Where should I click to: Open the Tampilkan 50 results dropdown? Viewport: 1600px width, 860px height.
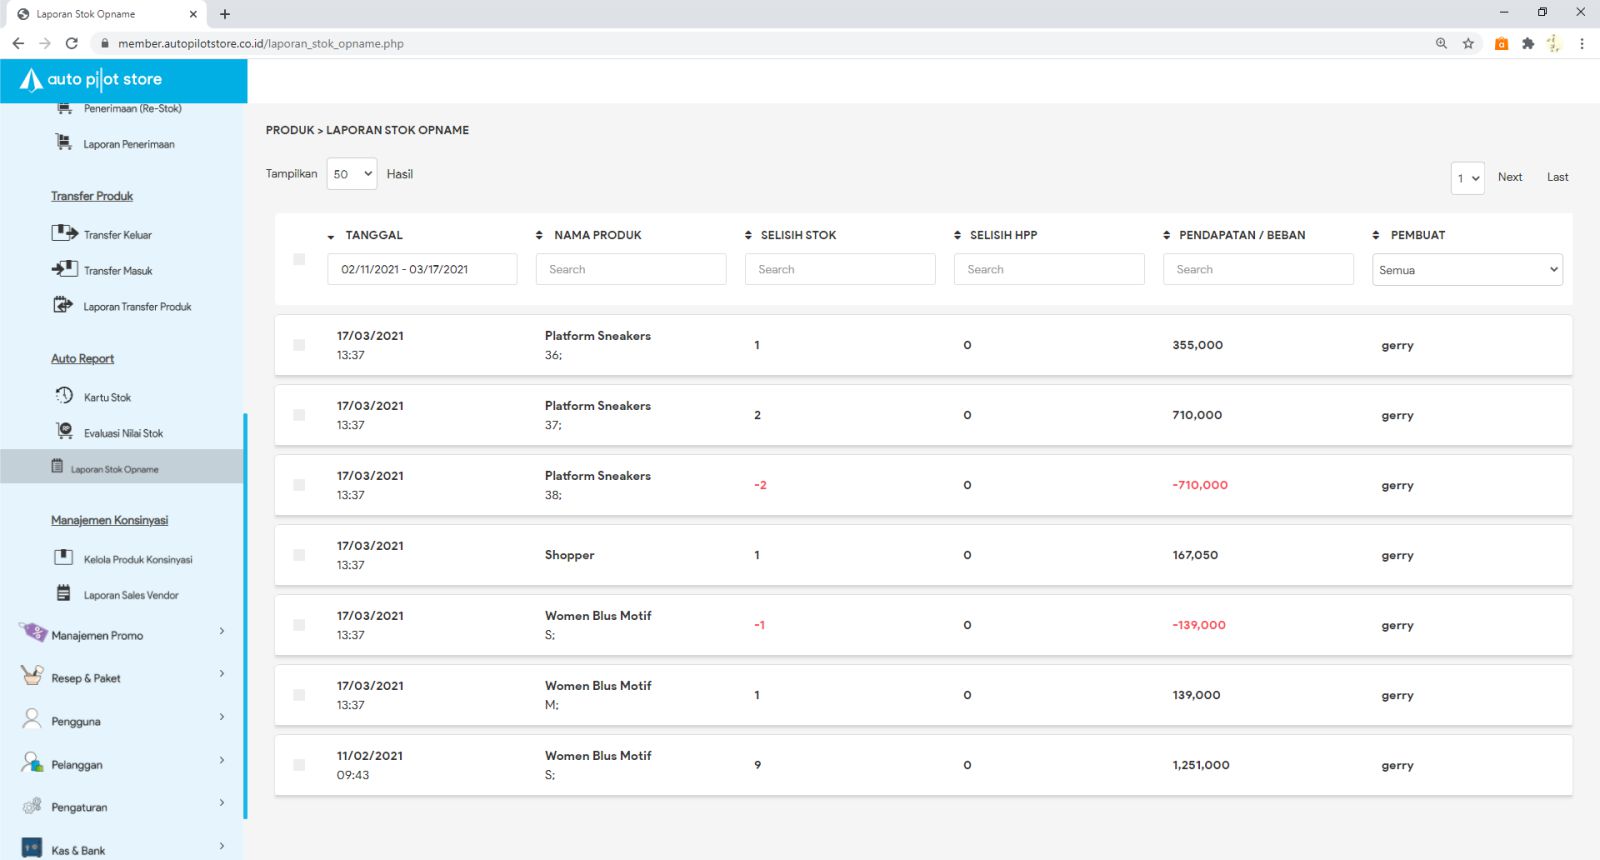point(351,174)
